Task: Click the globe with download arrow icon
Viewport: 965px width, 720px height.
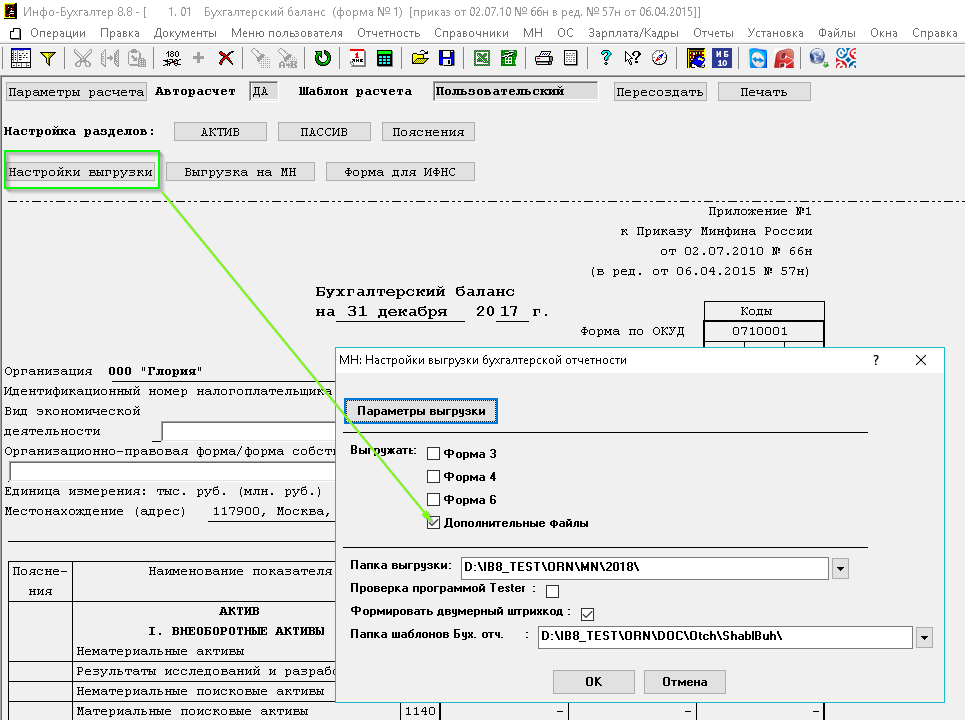Action: 818,58
